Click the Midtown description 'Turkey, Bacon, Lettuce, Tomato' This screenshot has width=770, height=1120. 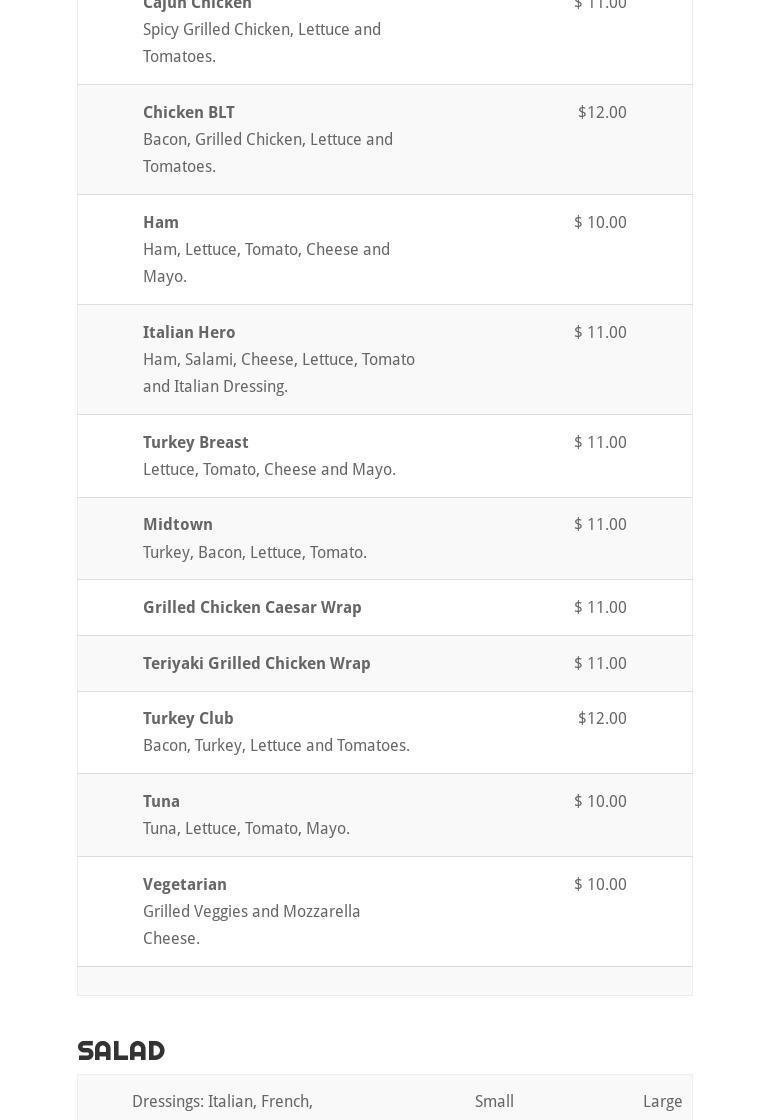point(254,552)
